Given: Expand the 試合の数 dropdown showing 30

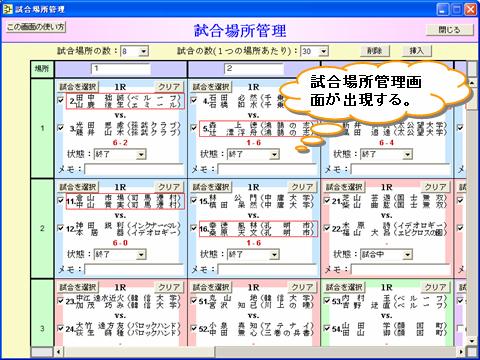Looking at the screenshot, I should tap(323, 51).
